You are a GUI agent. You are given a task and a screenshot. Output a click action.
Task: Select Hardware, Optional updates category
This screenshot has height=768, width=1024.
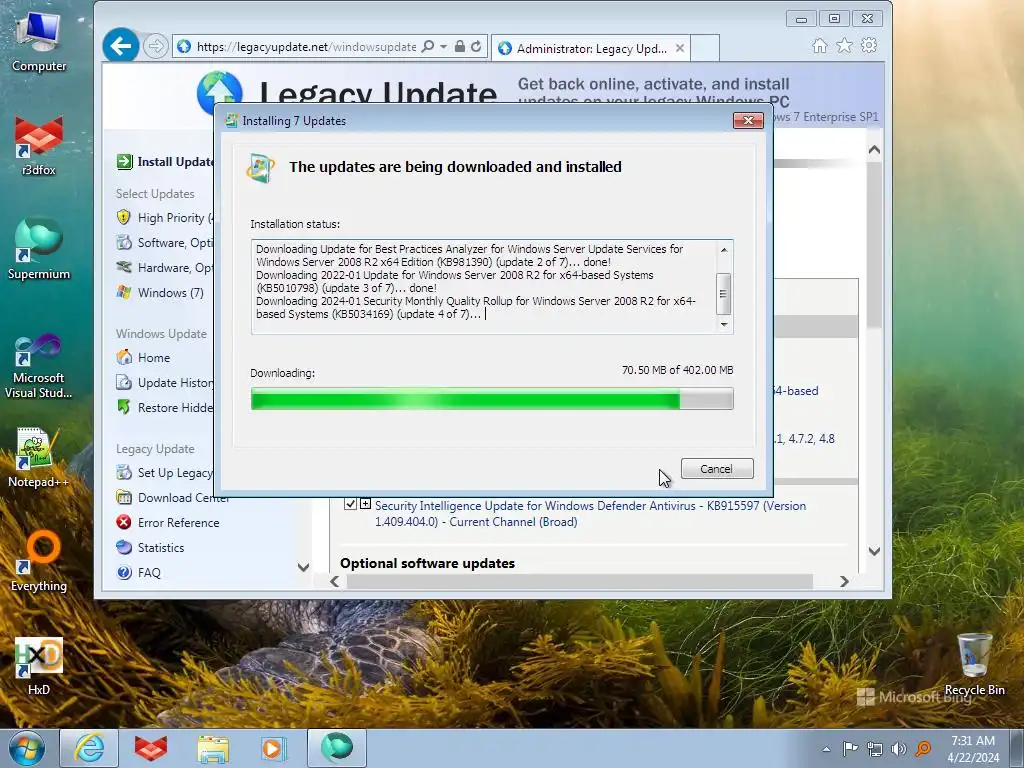click(x=175, y=268)
